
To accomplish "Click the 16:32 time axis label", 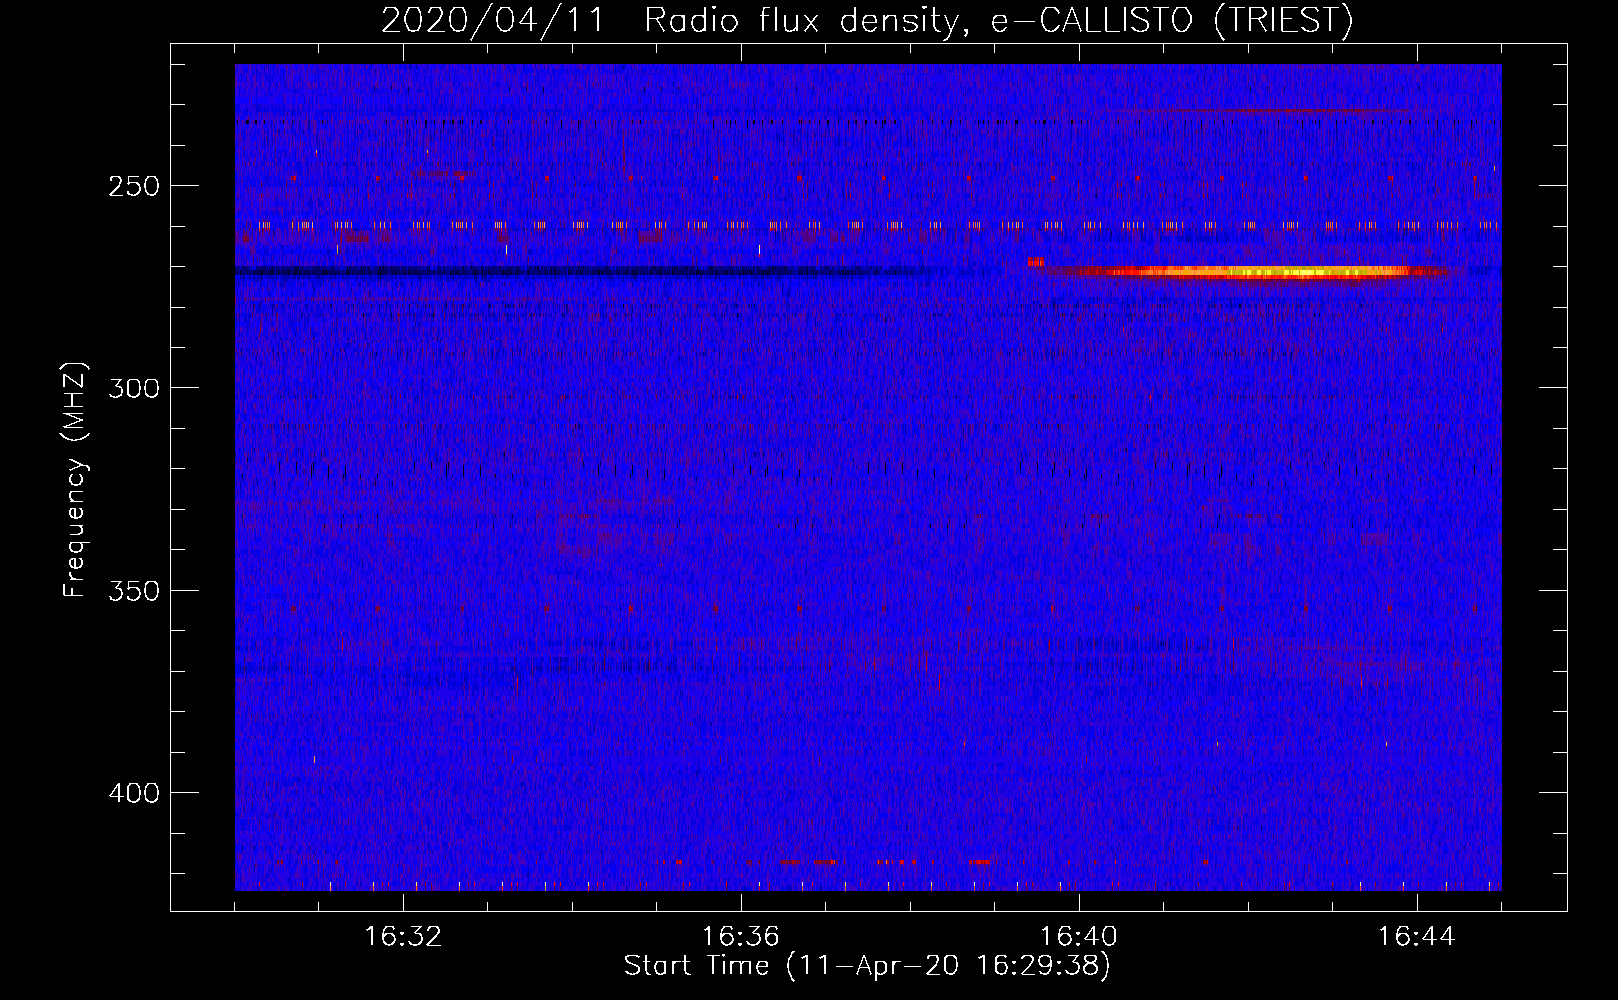I will (x=403, y=937).
